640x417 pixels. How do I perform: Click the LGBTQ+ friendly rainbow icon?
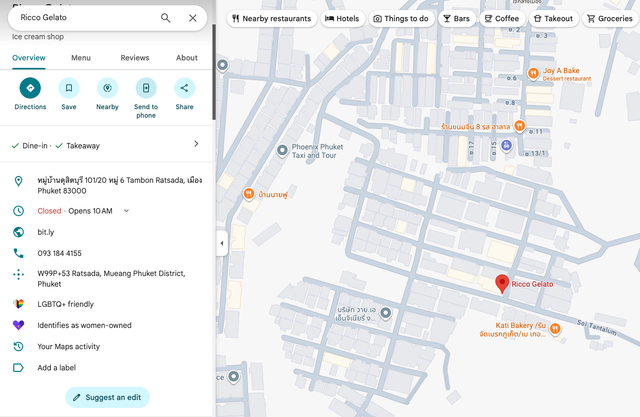click(18, 304)
